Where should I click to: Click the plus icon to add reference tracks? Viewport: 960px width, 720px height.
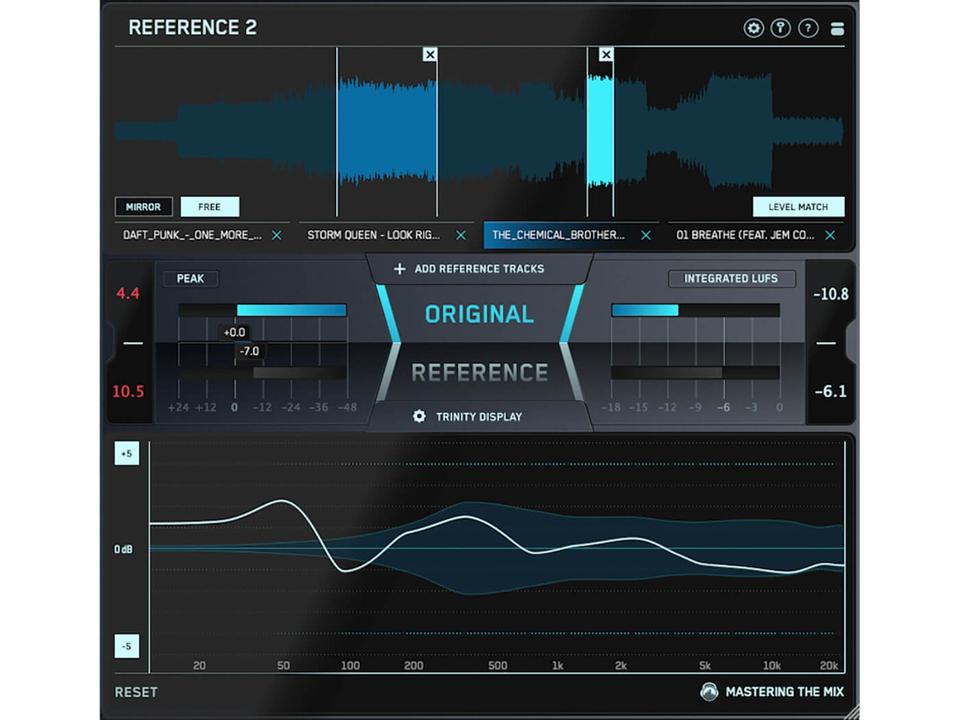pos(399,268)
